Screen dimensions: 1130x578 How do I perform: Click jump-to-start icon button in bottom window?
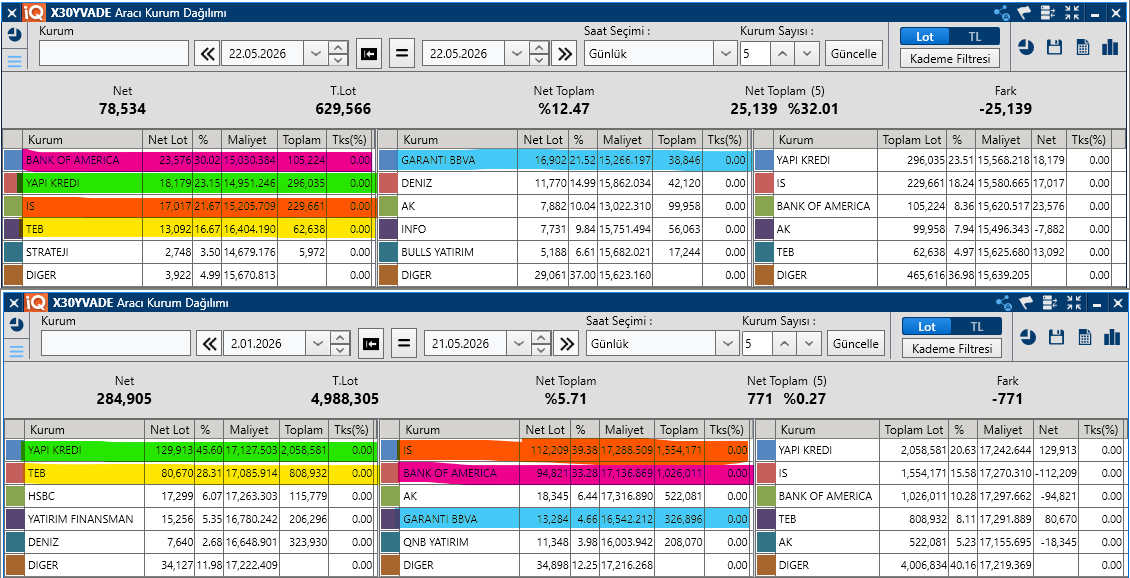coord(372,344)
